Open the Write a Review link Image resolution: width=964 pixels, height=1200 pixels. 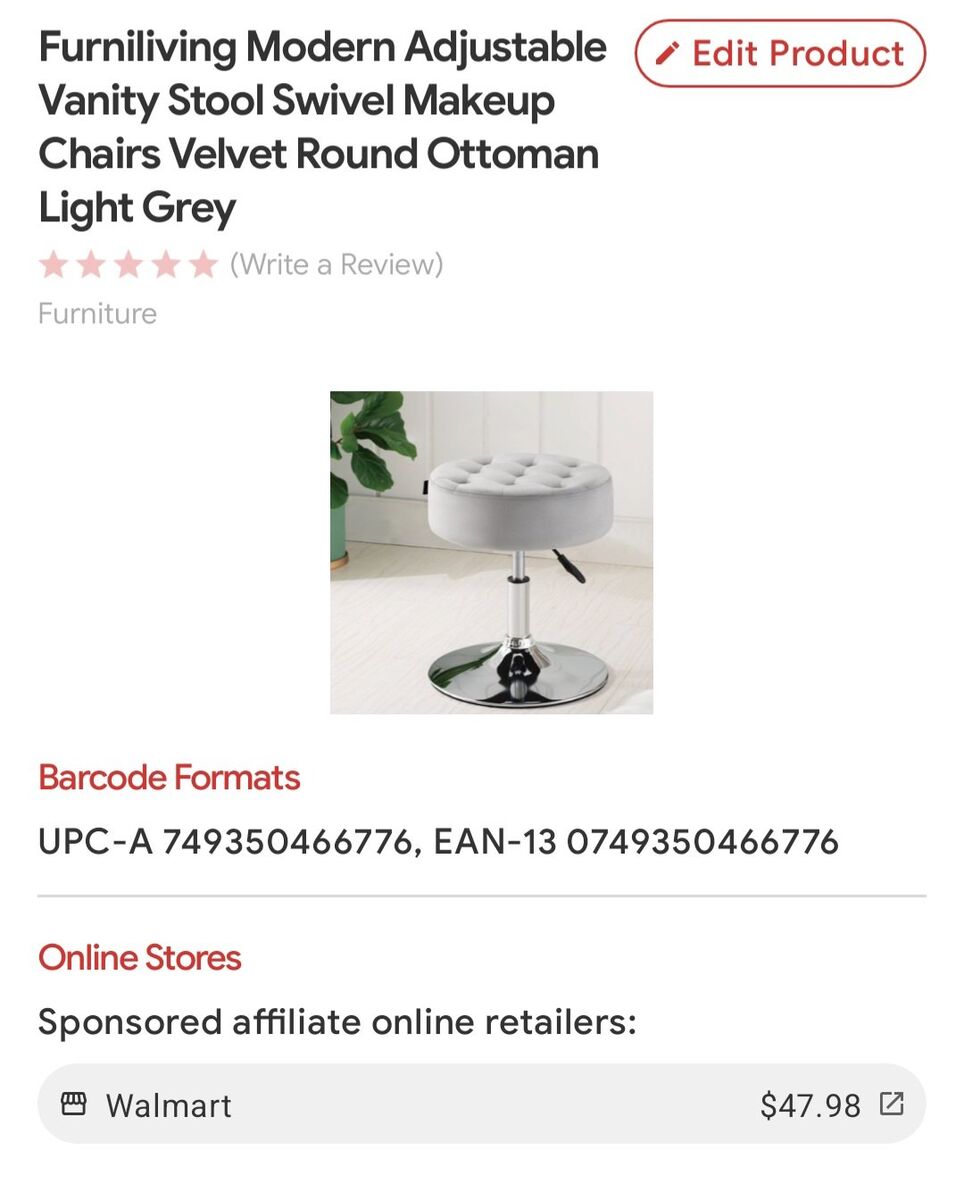click(x=336, y=265)
